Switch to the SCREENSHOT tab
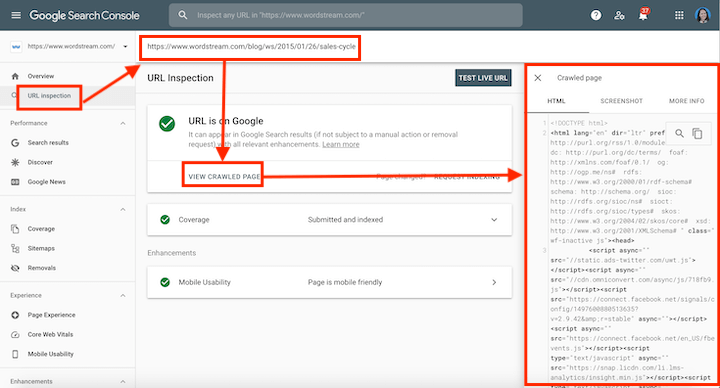Image resolution: width=720 pixels, height=388 pixels. [621, 101]
